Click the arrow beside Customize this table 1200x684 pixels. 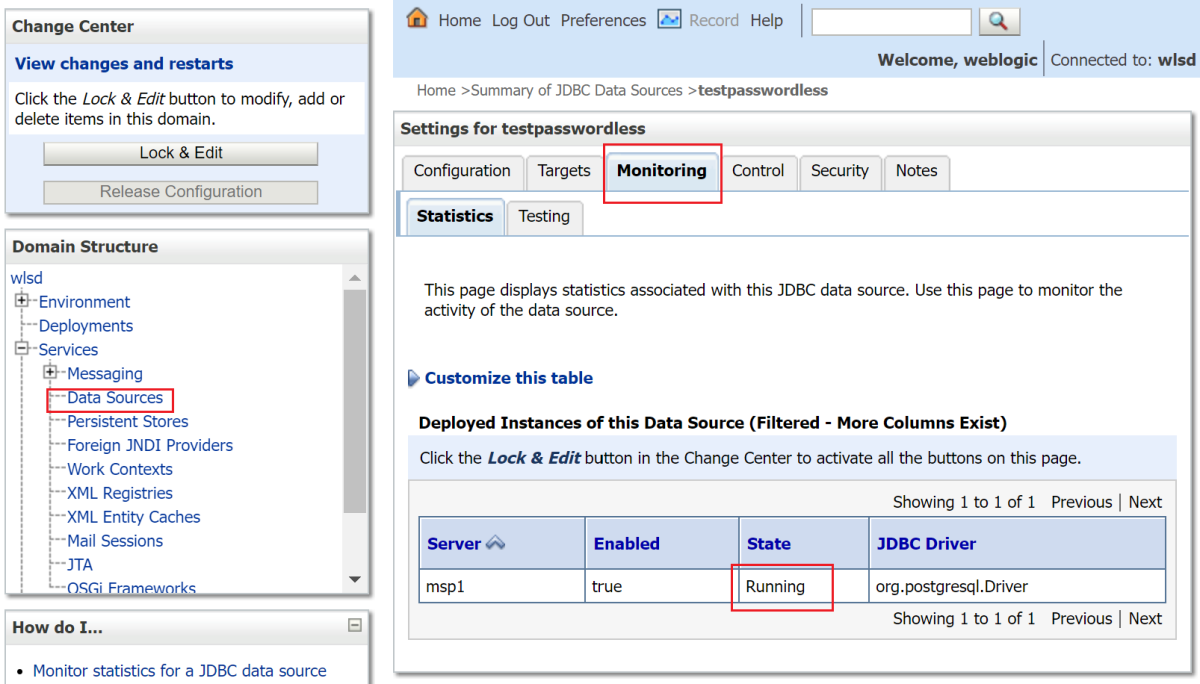[x=412, y=378]
